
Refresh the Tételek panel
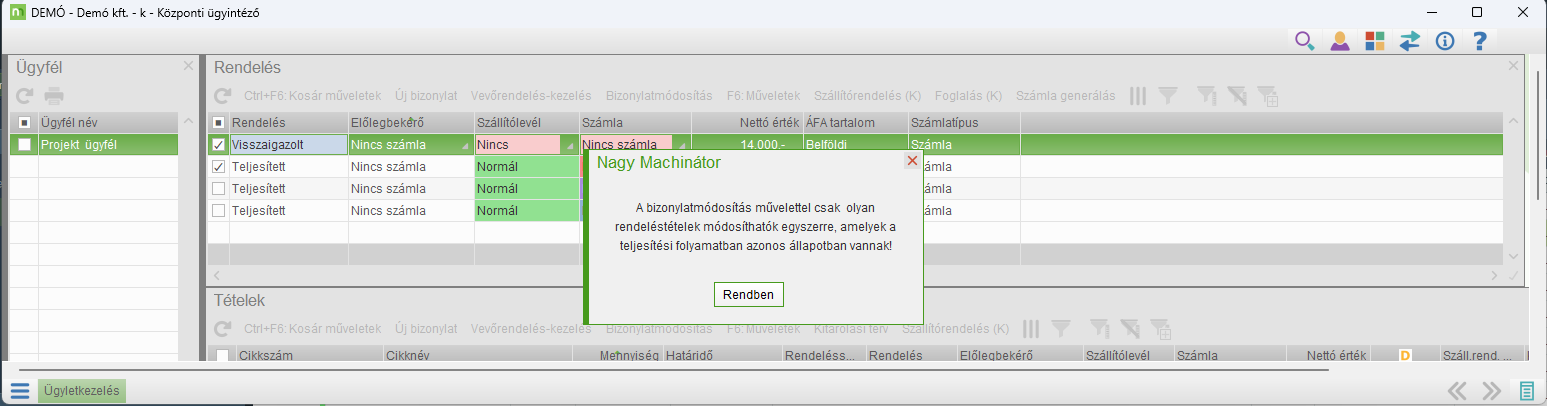click(x=223, y=328)
